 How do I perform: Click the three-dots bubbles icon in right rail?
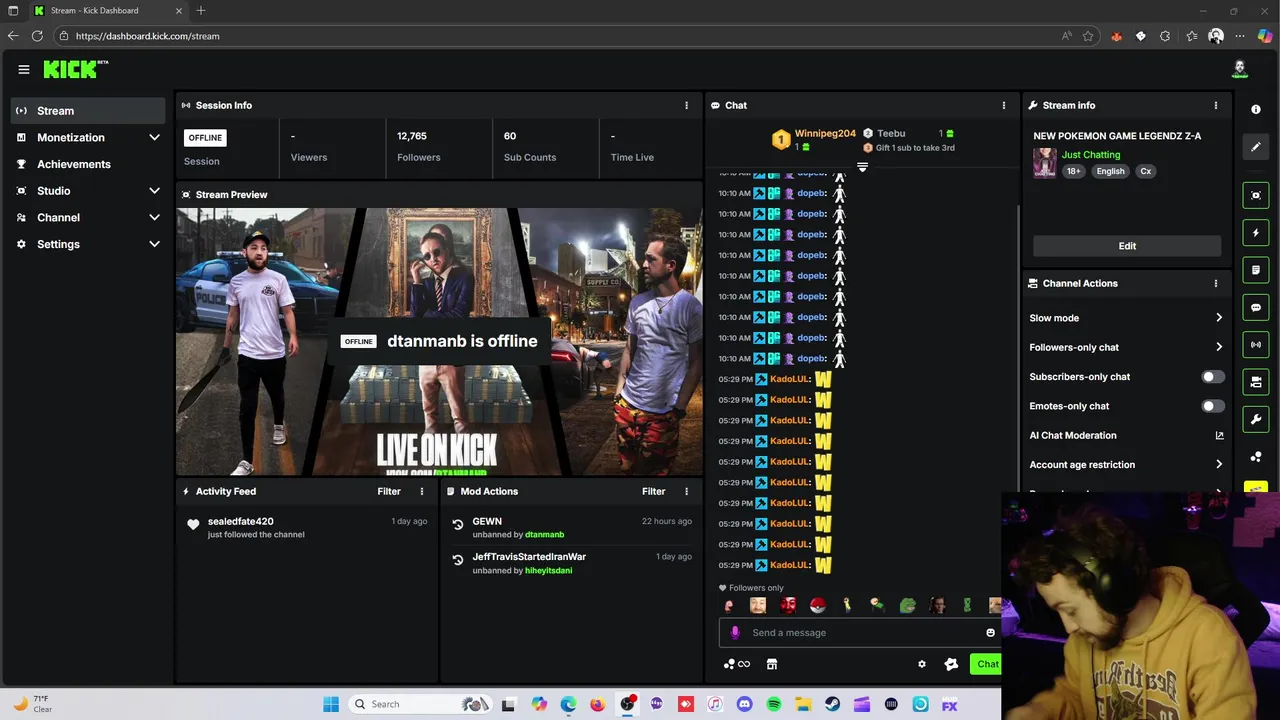1256,457
